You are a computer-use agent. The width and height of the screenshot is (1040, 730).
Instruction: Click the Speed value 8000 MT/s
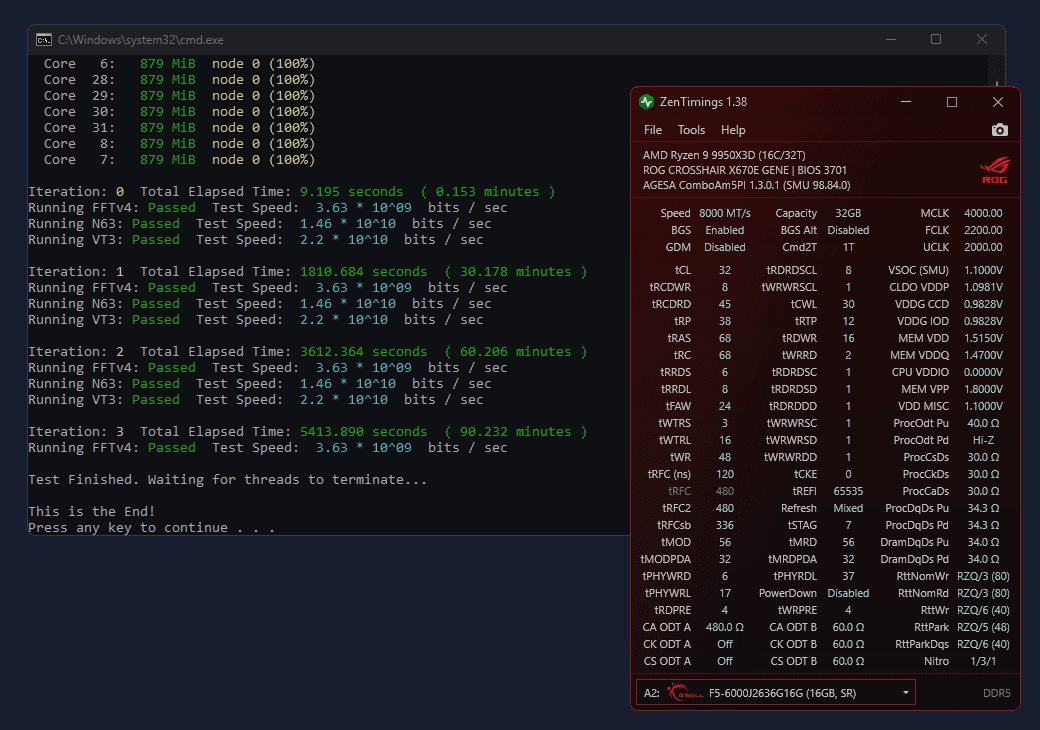pyautogui.click(x=724, y=213)
